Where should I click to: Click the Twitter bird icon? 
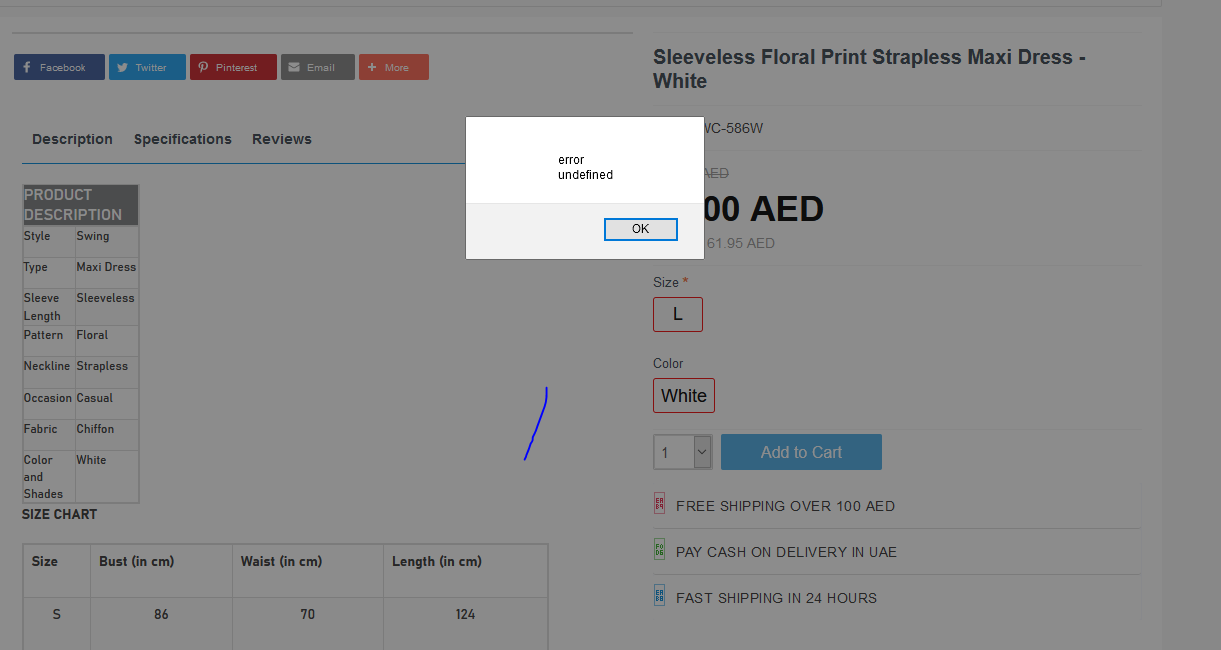[x=122, y=68]
